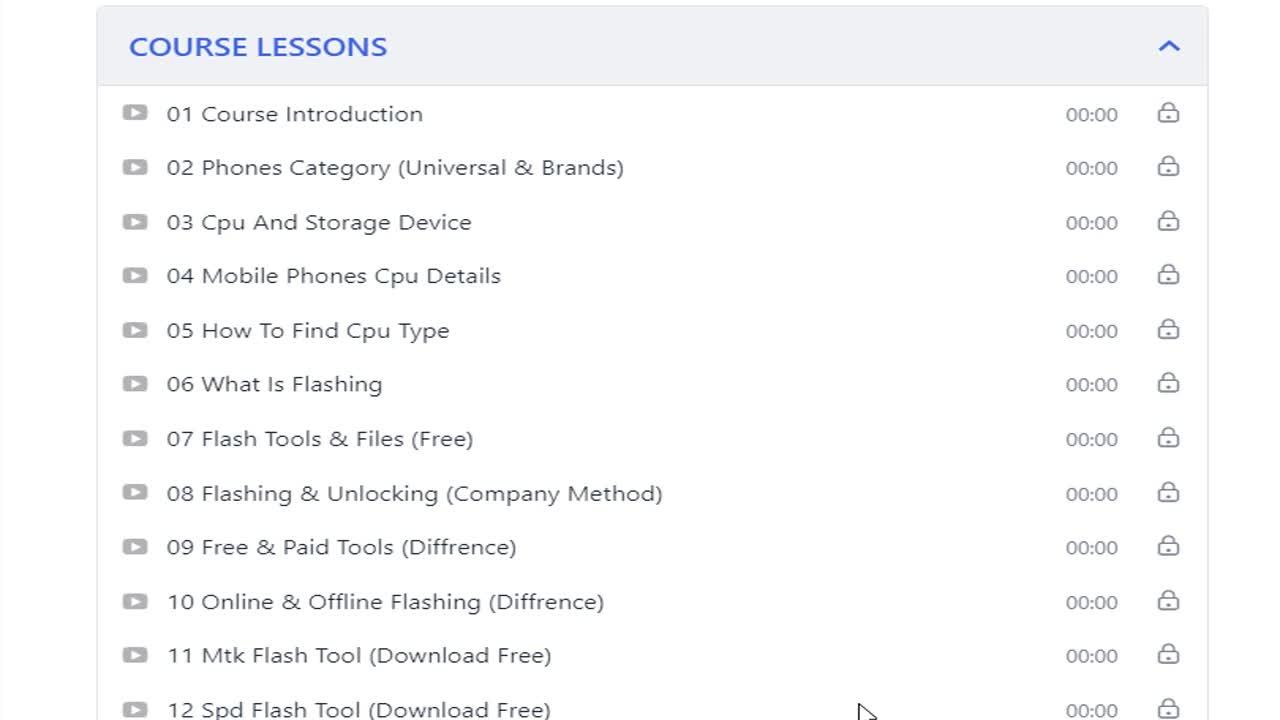Collapse the Course Lessons section chevron
This screenshot has height=720, width=1280.
pos(1169,46)
